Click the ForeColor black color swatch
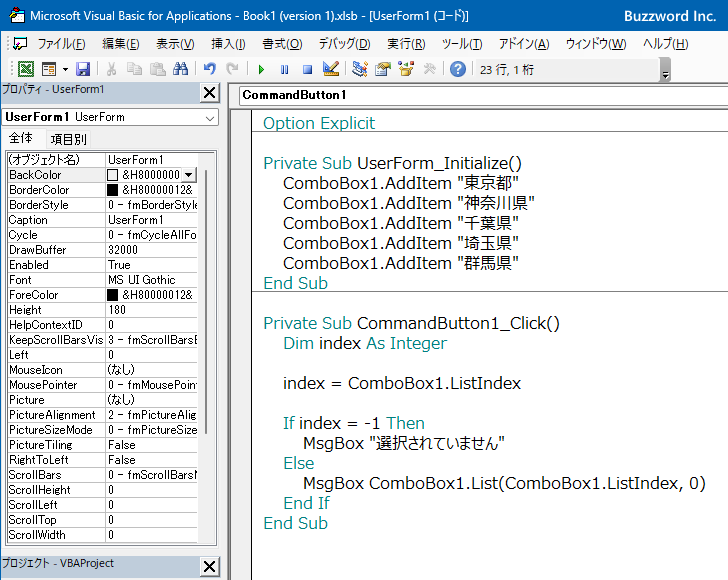728x580 pixels. (112, 295)
